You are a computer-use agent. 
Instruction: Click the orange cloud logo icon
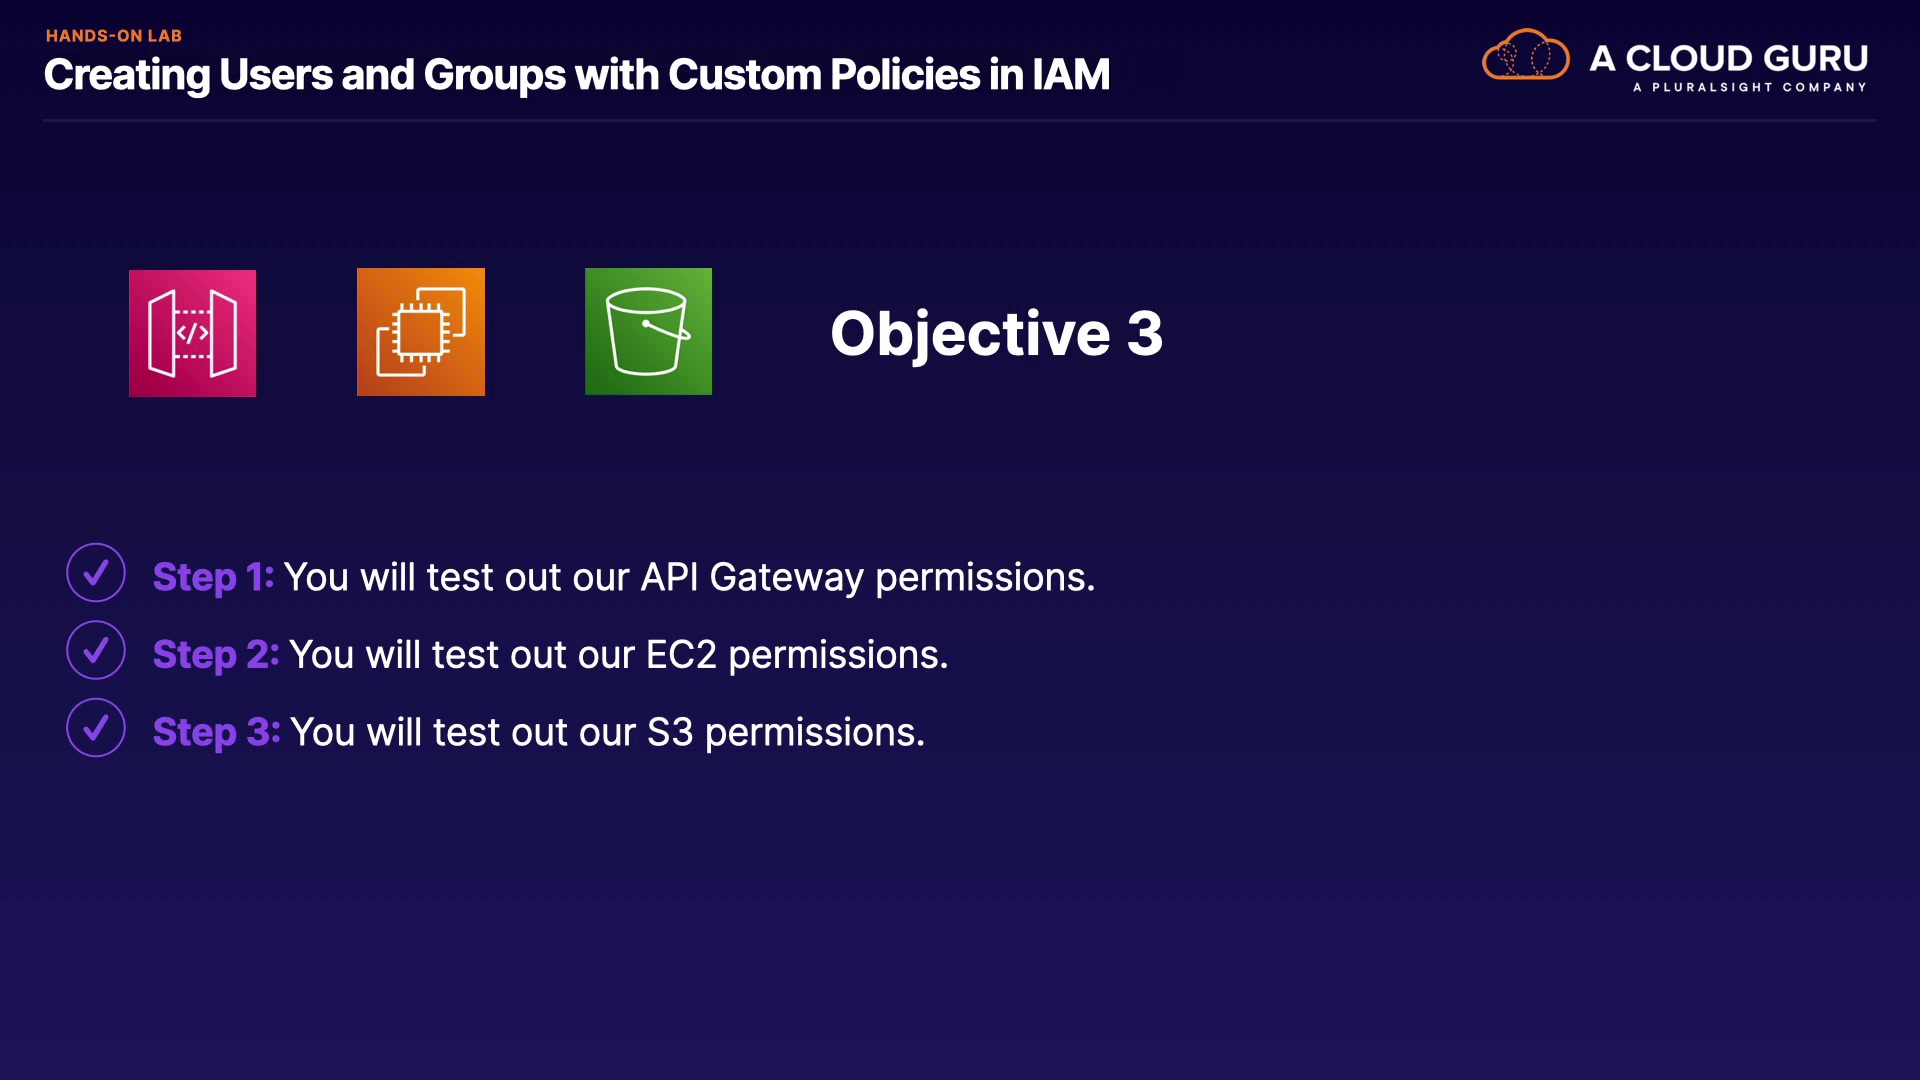coord(1525,55)
